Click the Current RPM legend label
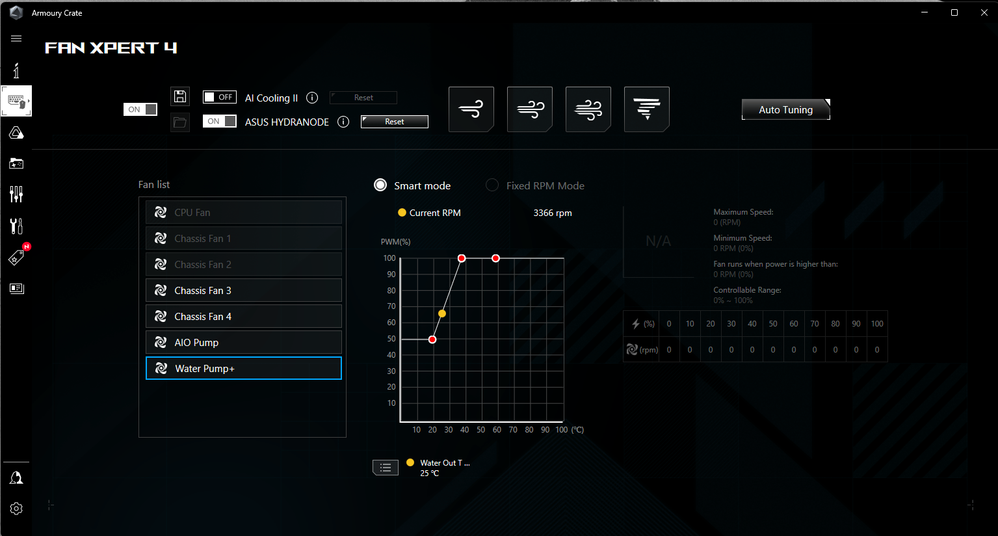Image resolution: width=998 pixels, height=536 pixels. tap(435, 213)
